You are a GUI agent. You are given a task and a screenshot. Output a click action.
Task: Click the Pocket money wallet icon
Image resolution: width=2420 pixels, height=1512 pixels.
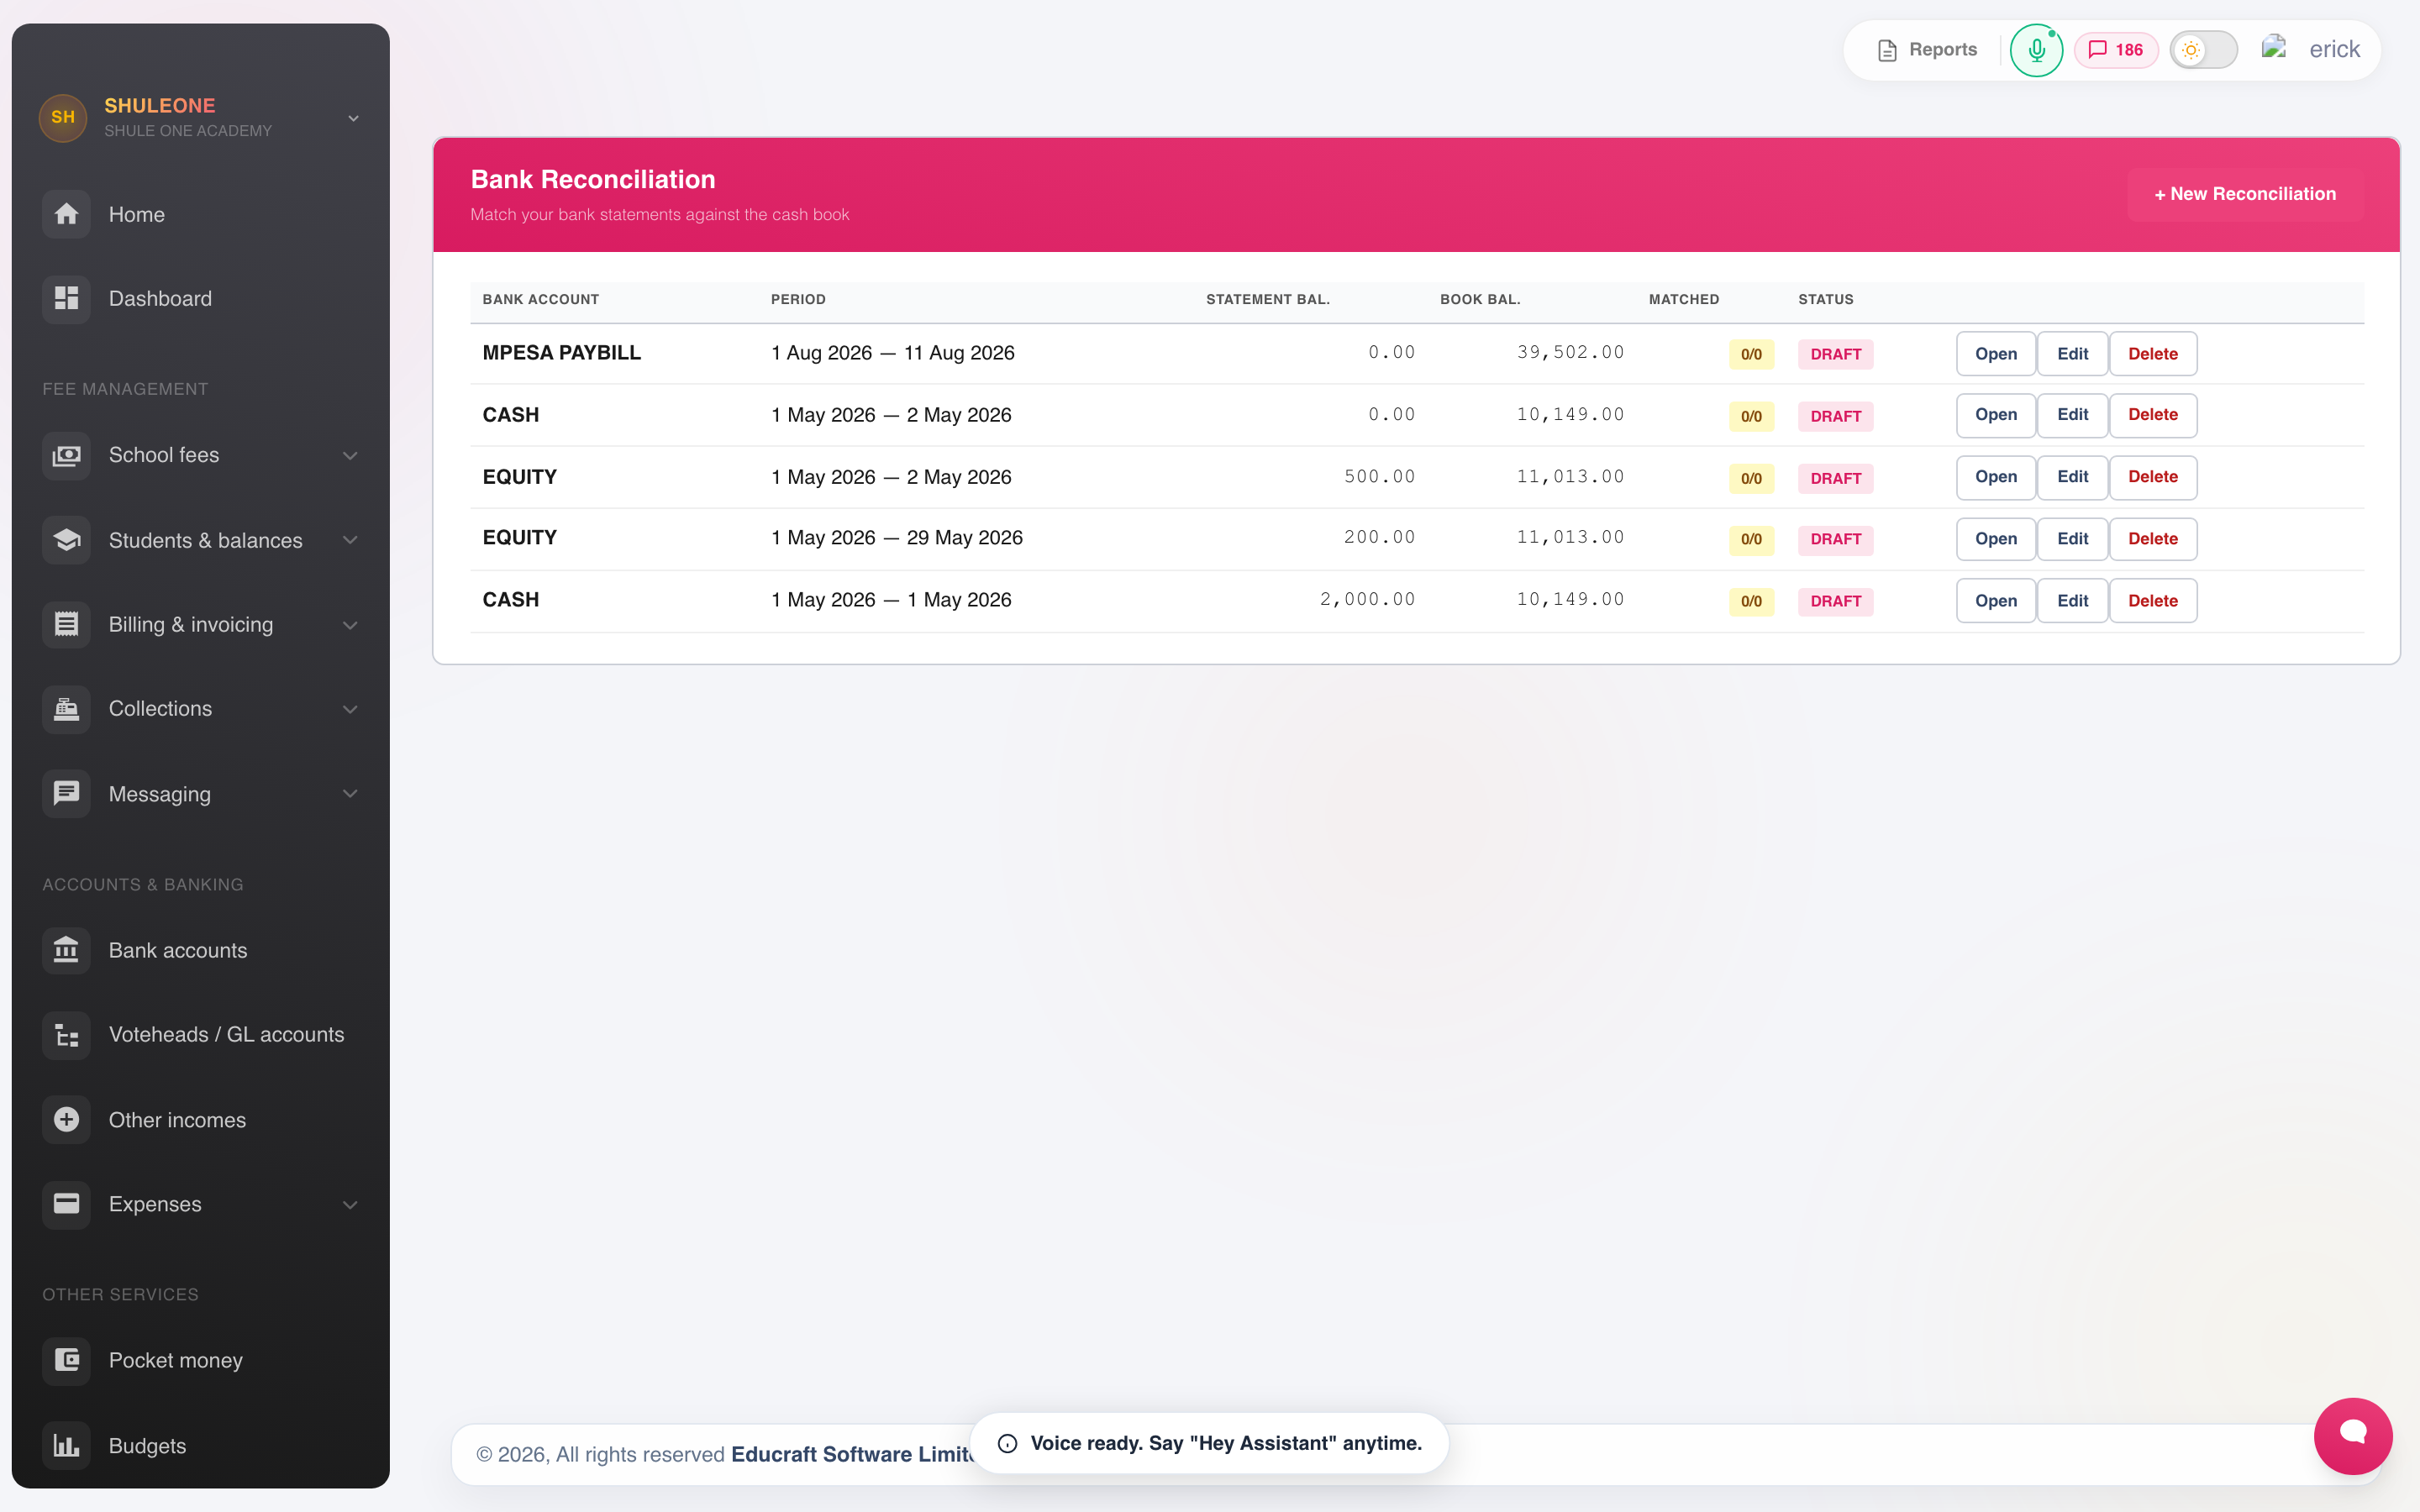point(66,1360)
